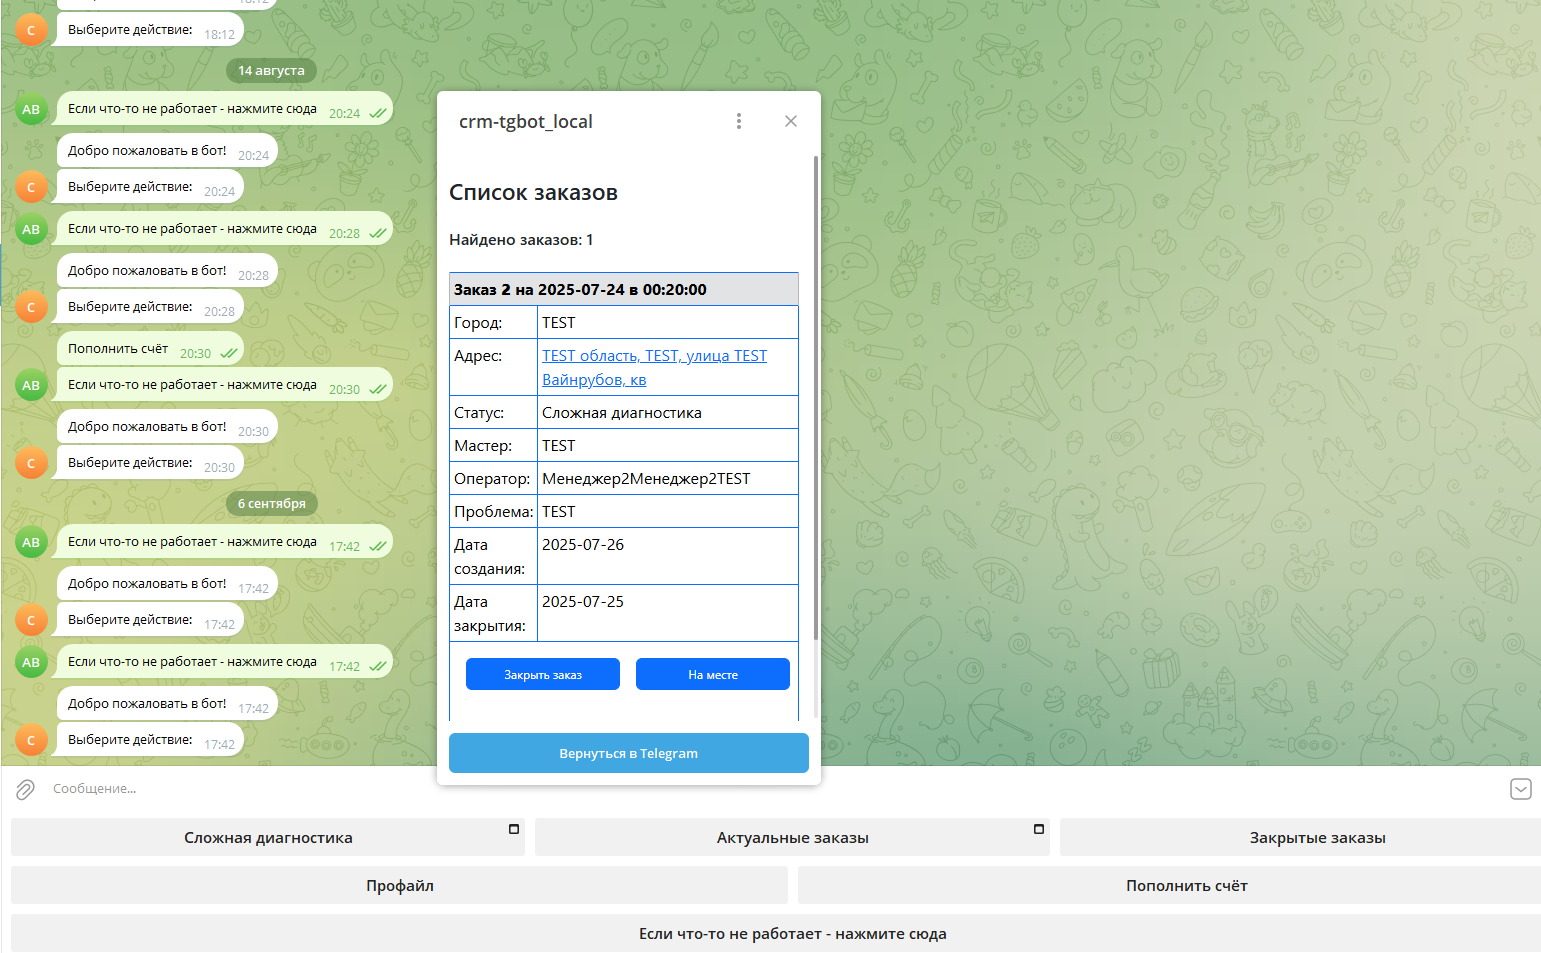Open the TEST область address link

coord(654,367)
